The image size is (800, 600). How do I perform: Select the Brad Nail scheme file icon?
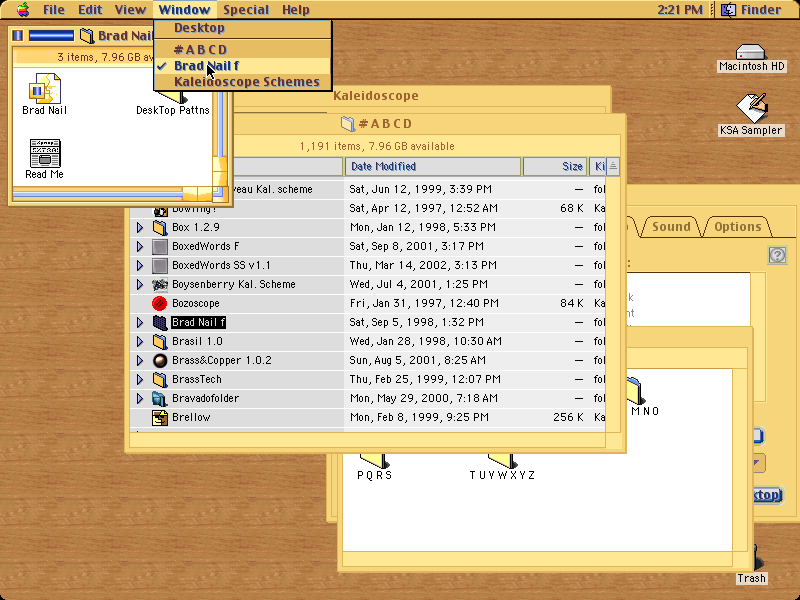point(44,88)
